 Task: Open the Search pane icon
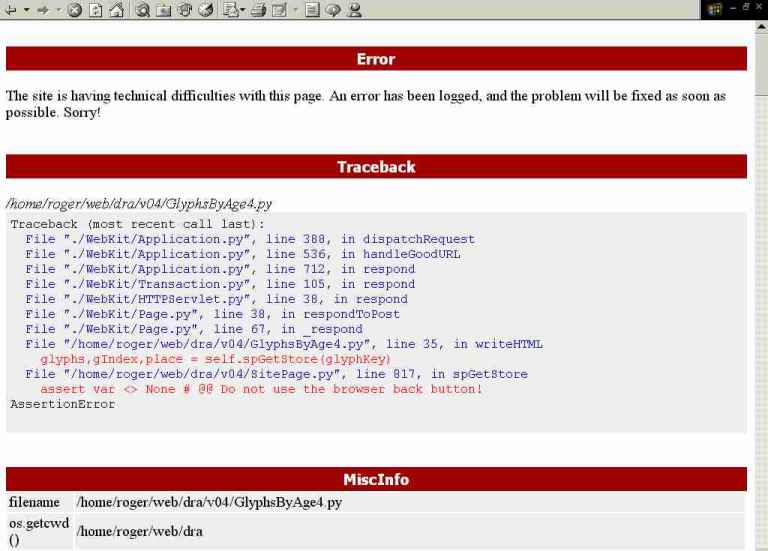coord(141,9)
